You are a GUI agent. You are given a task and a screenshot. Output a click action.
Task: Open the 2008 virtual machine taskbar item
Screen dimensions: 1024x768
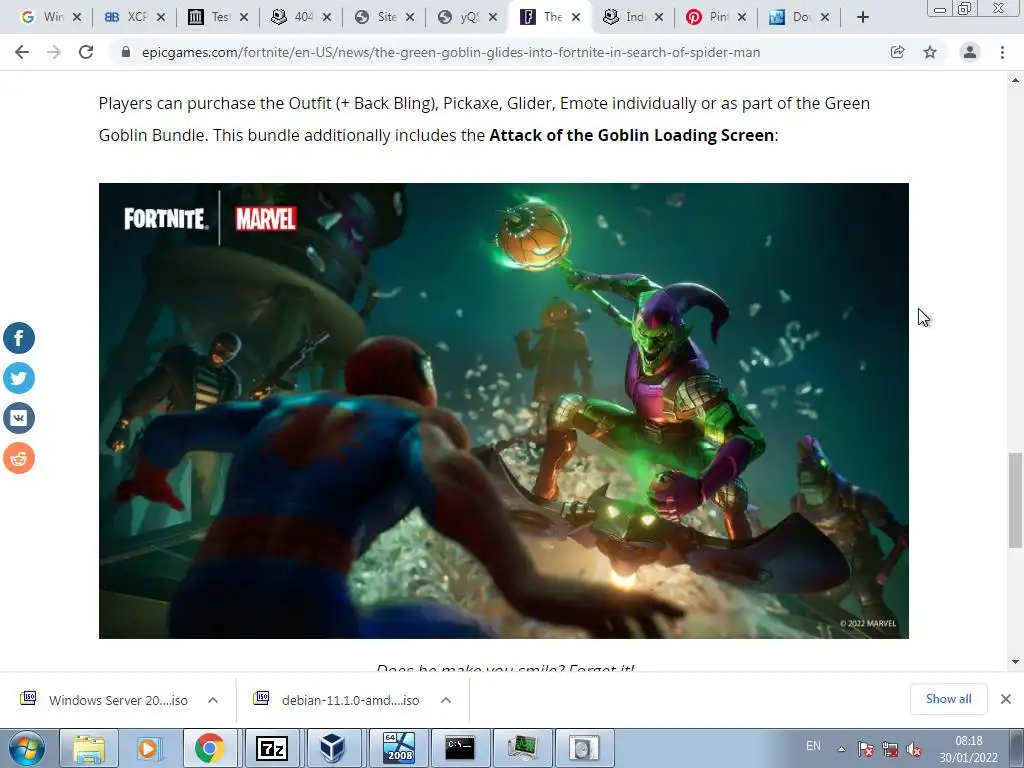[398, 748]
